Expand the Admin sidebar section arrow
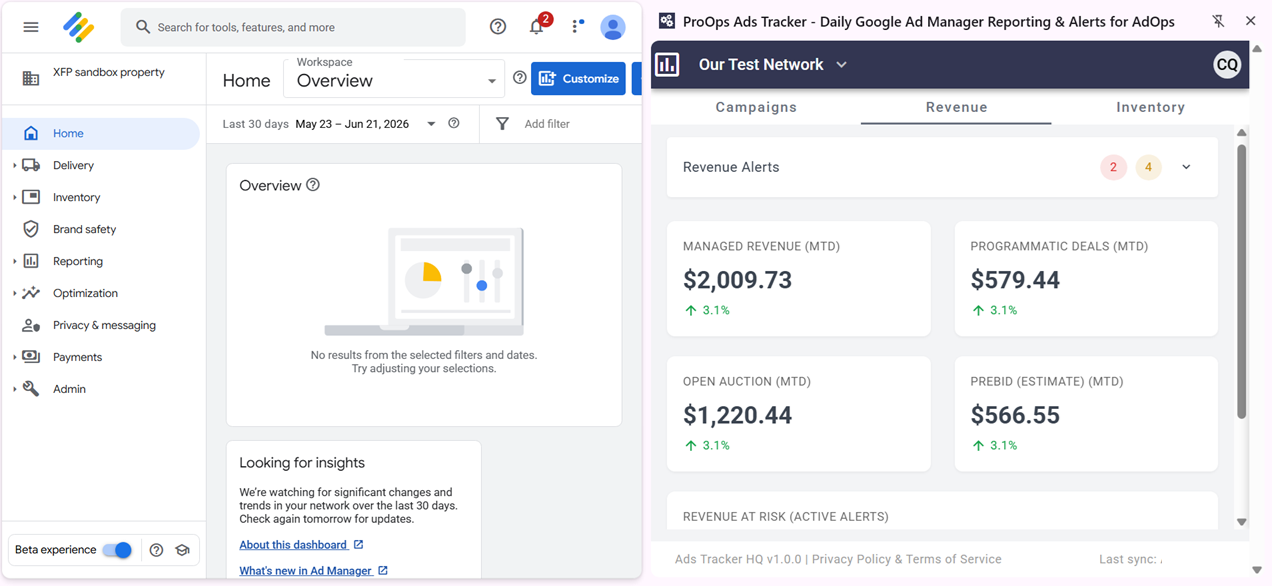 14,389
